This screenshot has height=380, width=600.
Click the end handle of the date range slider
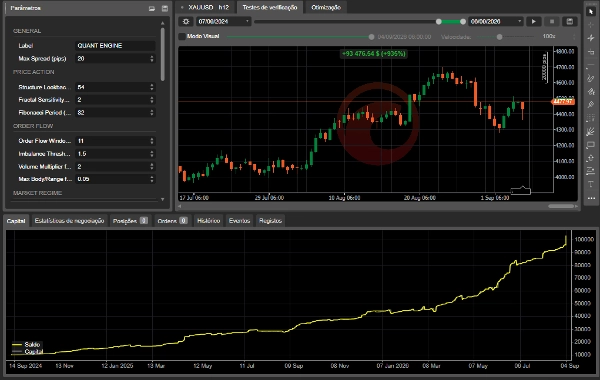pyautogui.click(x=463, y=22)
